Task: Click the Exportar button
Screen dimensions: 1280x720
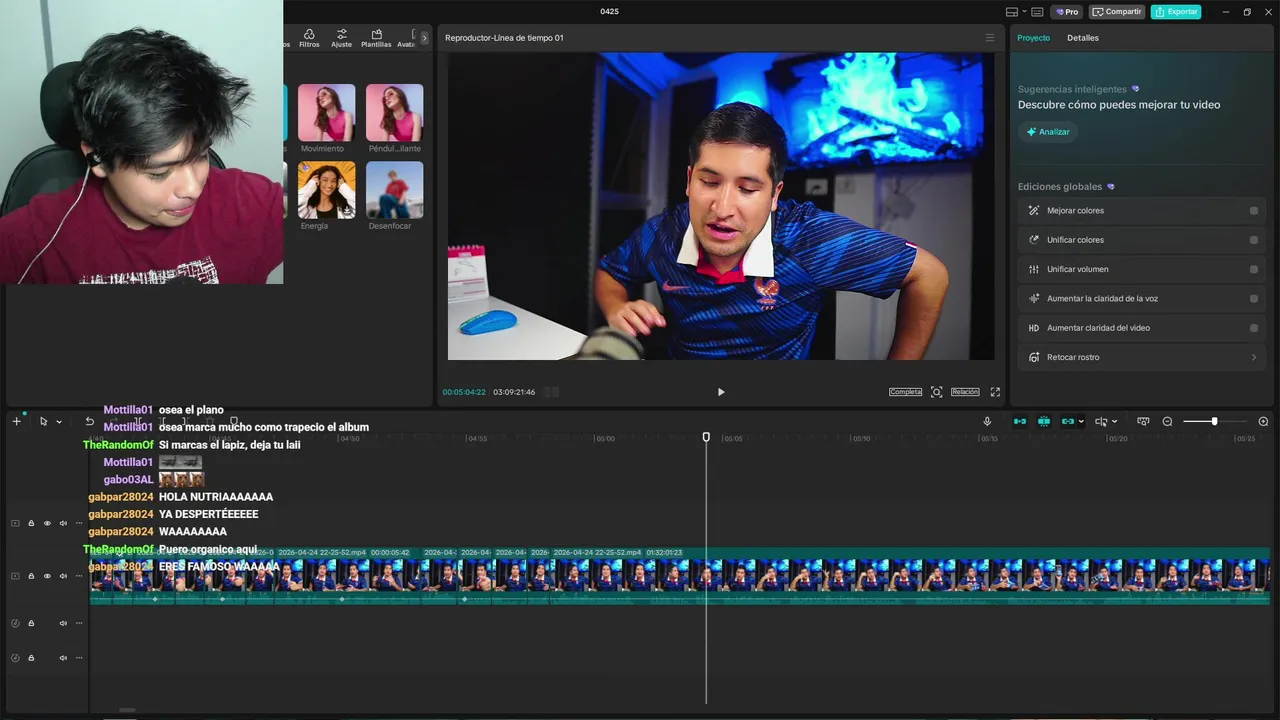Action: click(1176, 12)
